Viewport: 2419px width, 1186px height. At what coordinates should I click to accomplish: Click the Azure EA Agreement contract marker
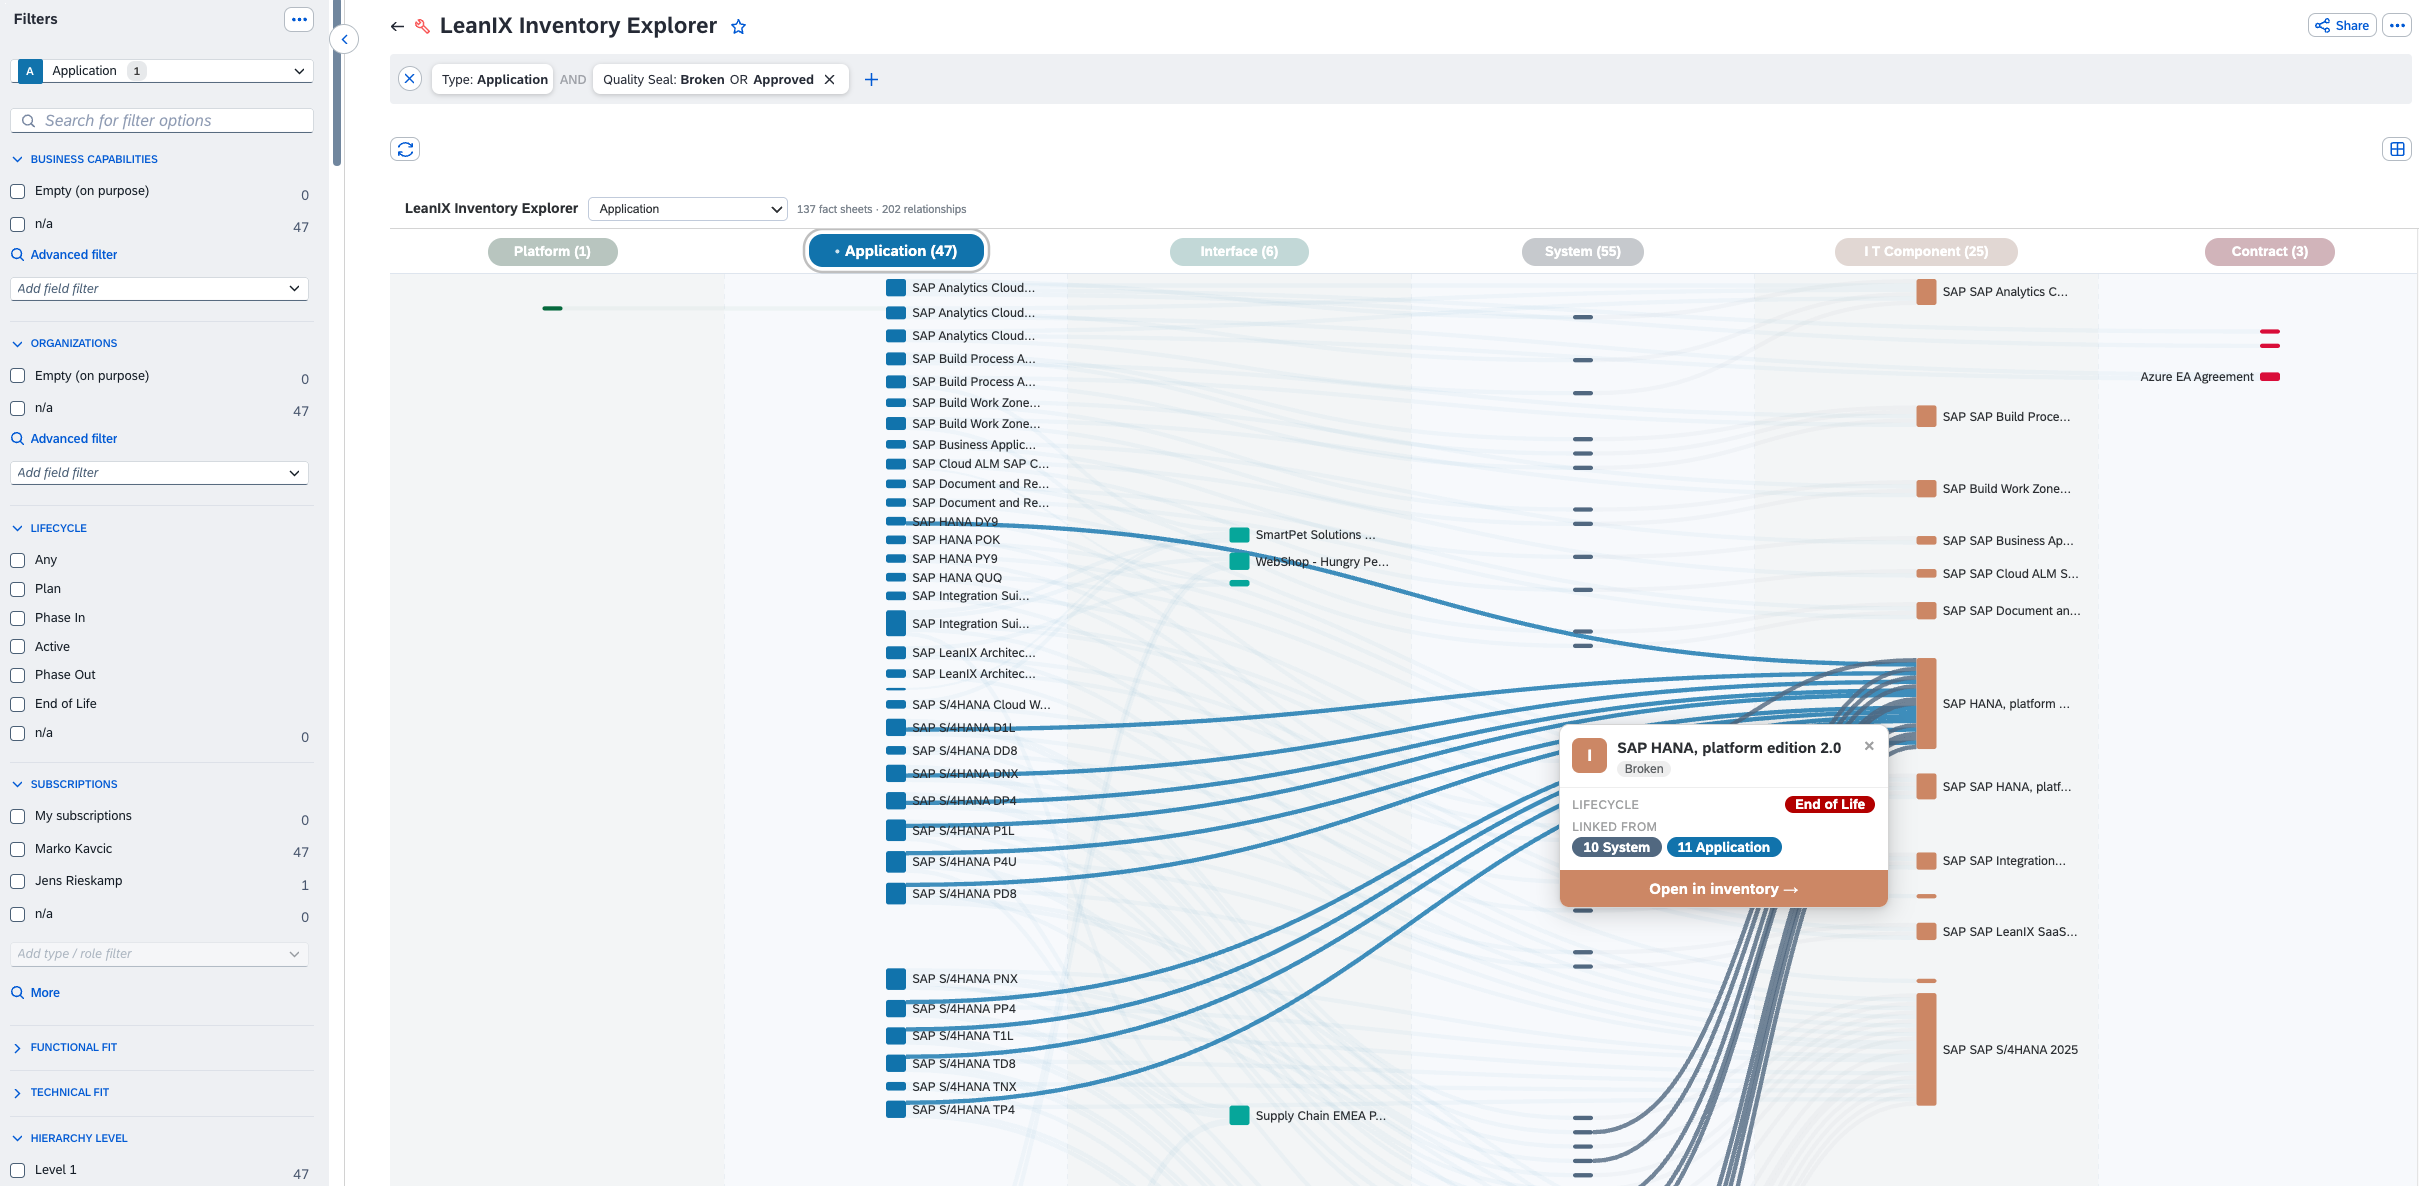coord(2270,377)
